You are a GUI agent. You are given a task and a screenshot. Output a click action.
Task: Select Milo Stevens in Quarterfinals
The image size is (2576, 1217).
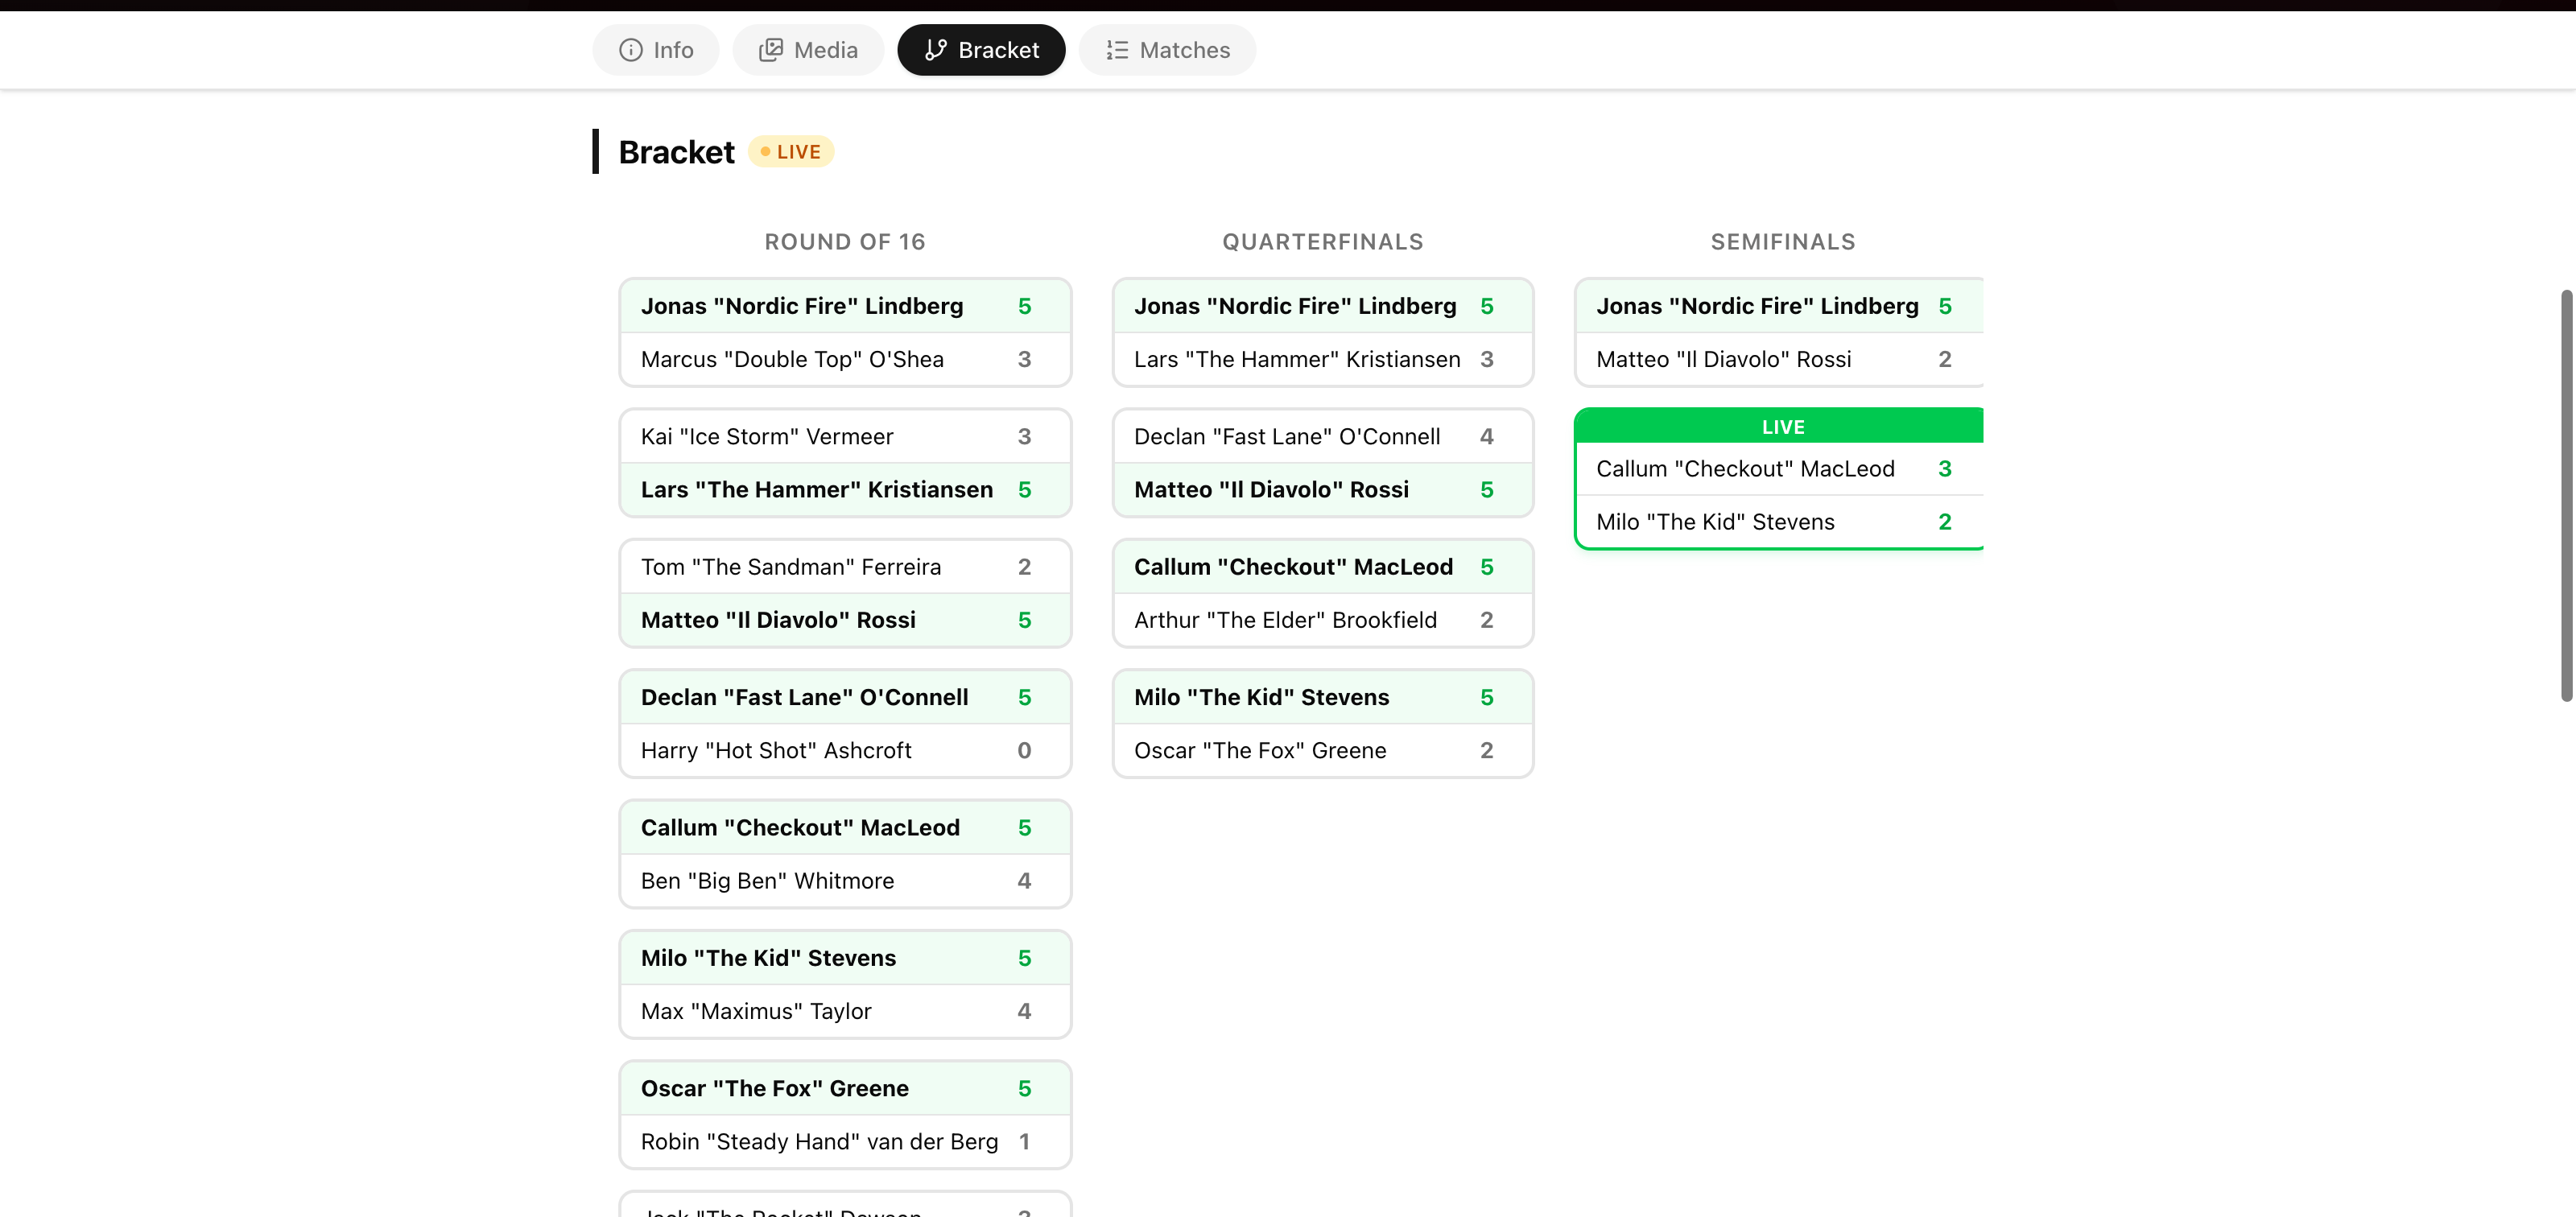[x=1322, y=697]
